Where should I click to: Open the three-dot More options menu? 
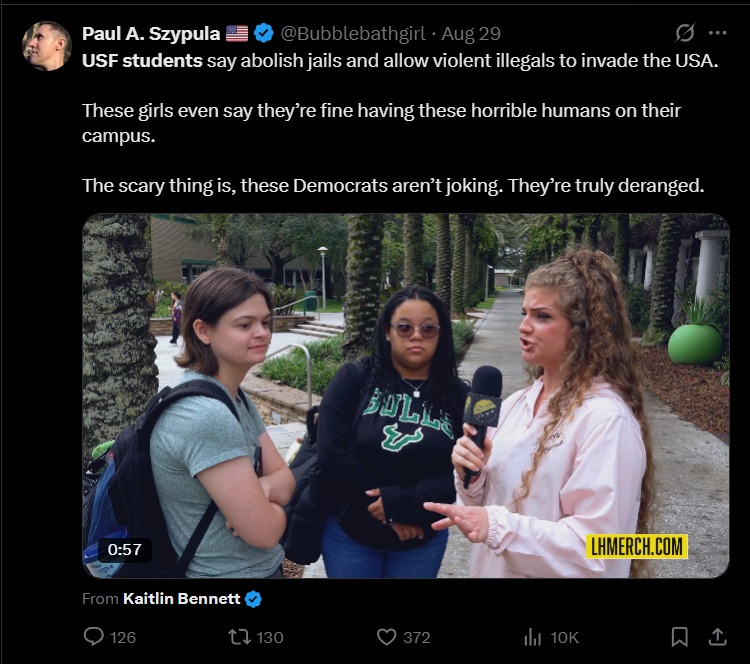pyautogui.click(x=717, y=33)
